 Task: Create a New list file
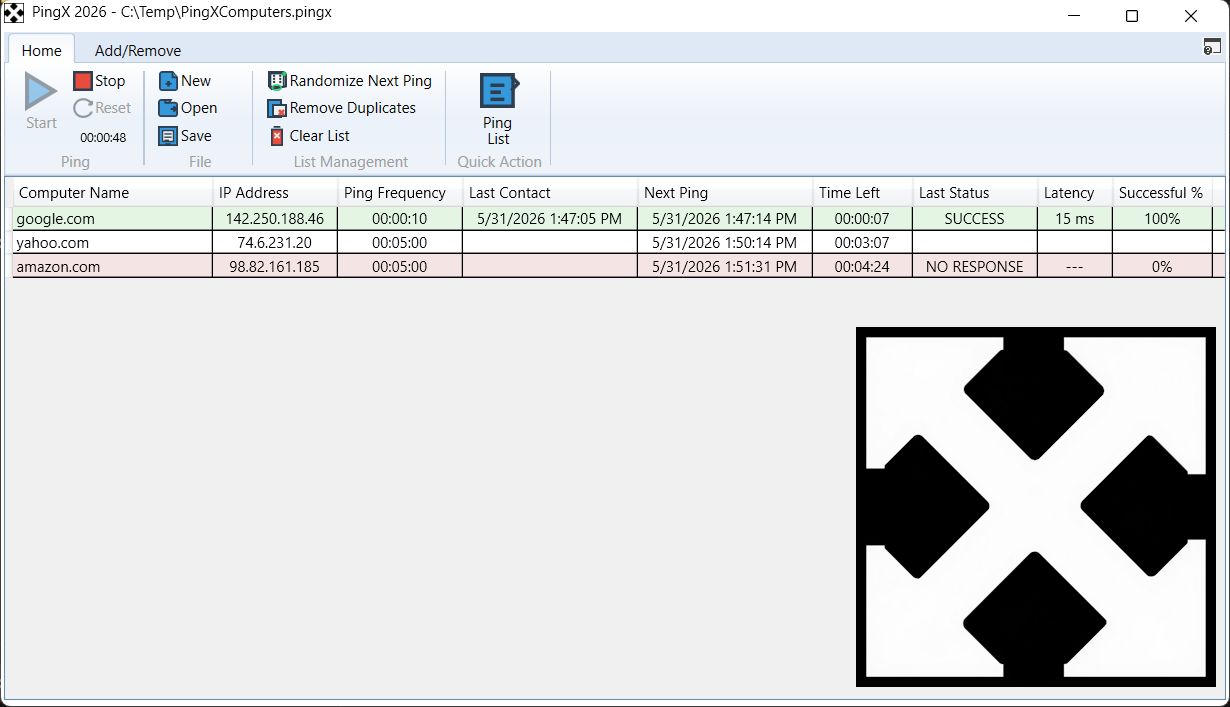[x=185, y=81]
